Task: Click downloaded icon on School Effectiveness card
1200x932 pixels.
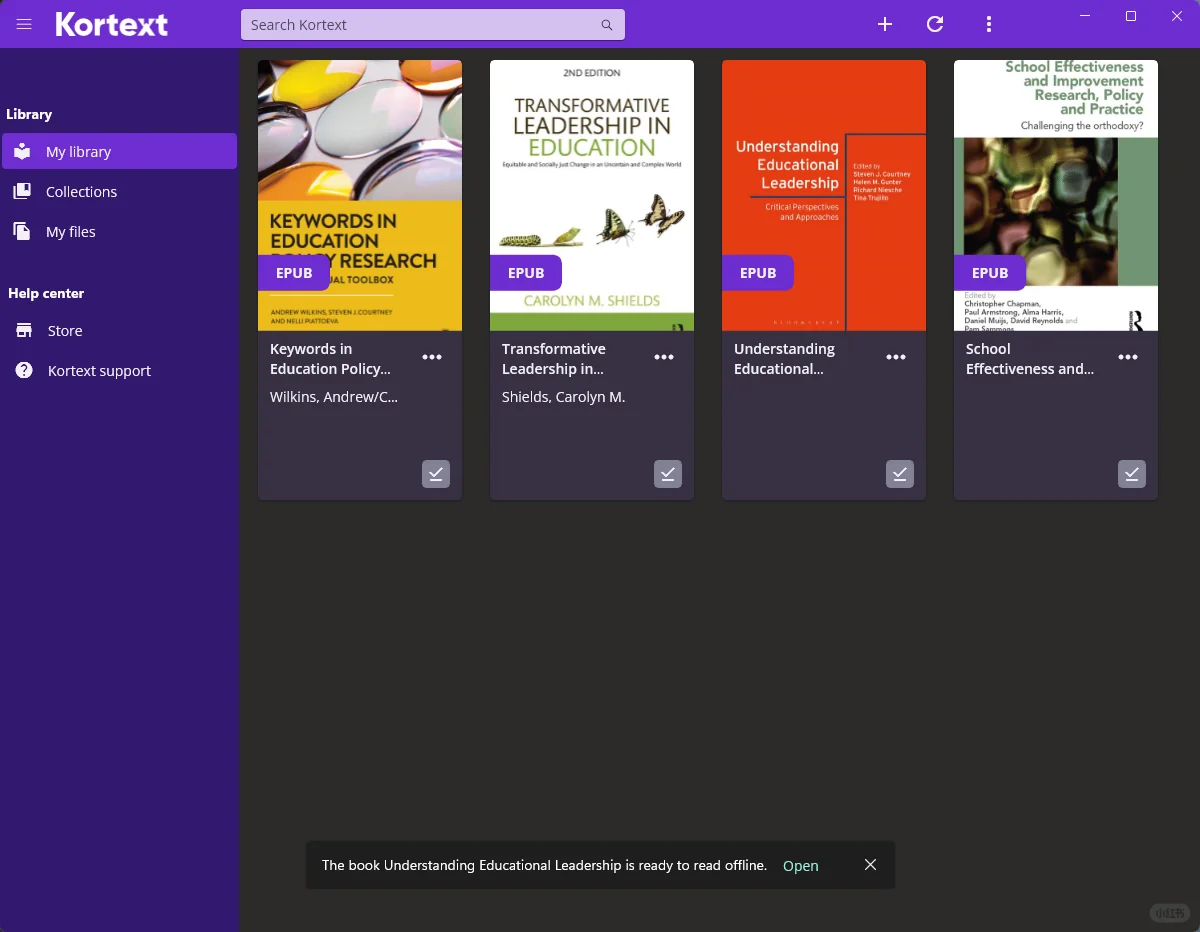Action: tap(1132, 474)
